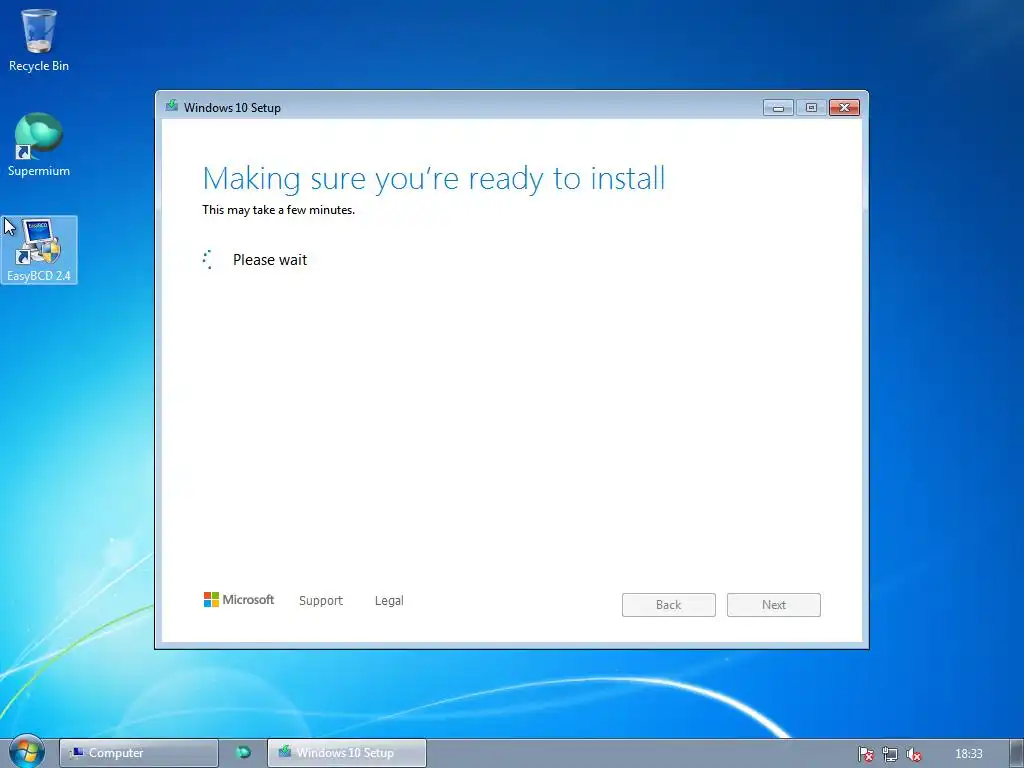Viewport: 1024px width, 768px height.
Task: Click the Windows 10 Setup title bar icon
Action: 172,106
